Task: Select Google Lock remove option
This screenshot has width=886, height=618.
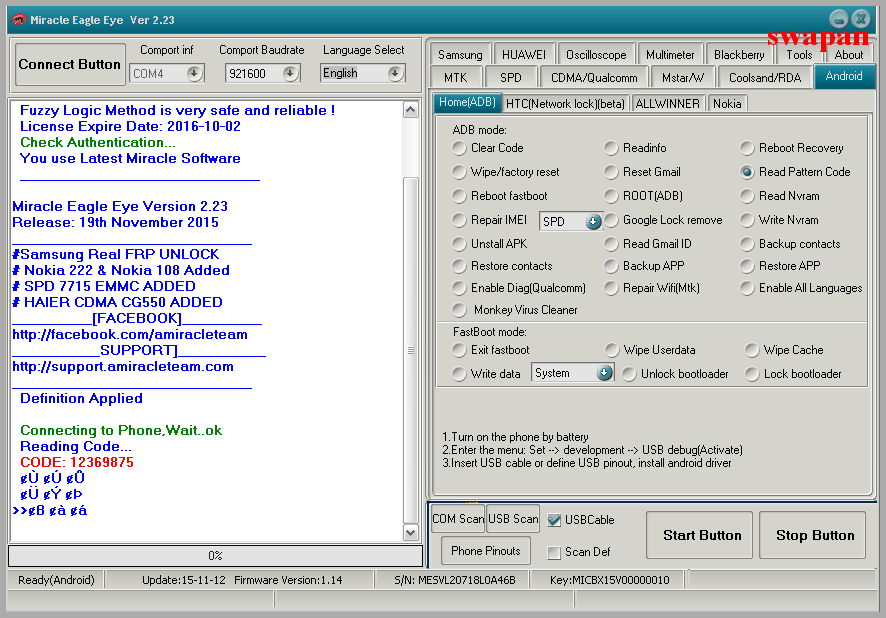Action: tap(611, 220)
